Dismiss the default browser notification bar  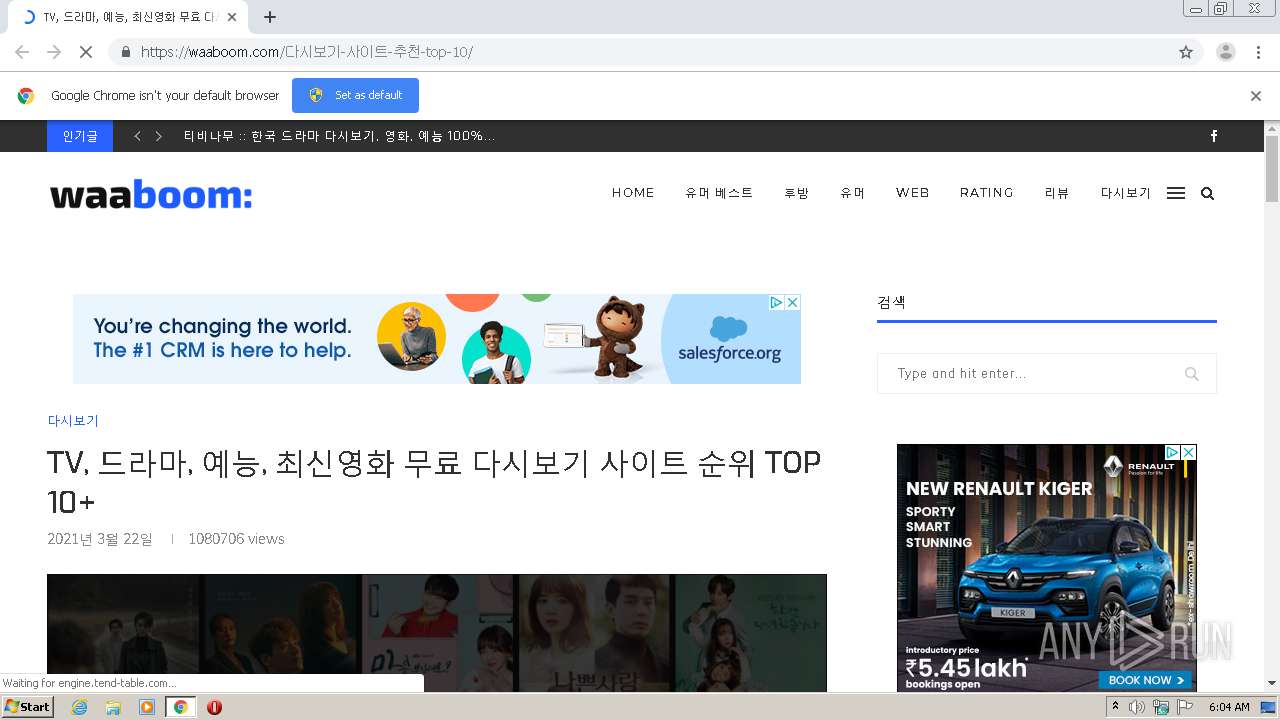1256,96
